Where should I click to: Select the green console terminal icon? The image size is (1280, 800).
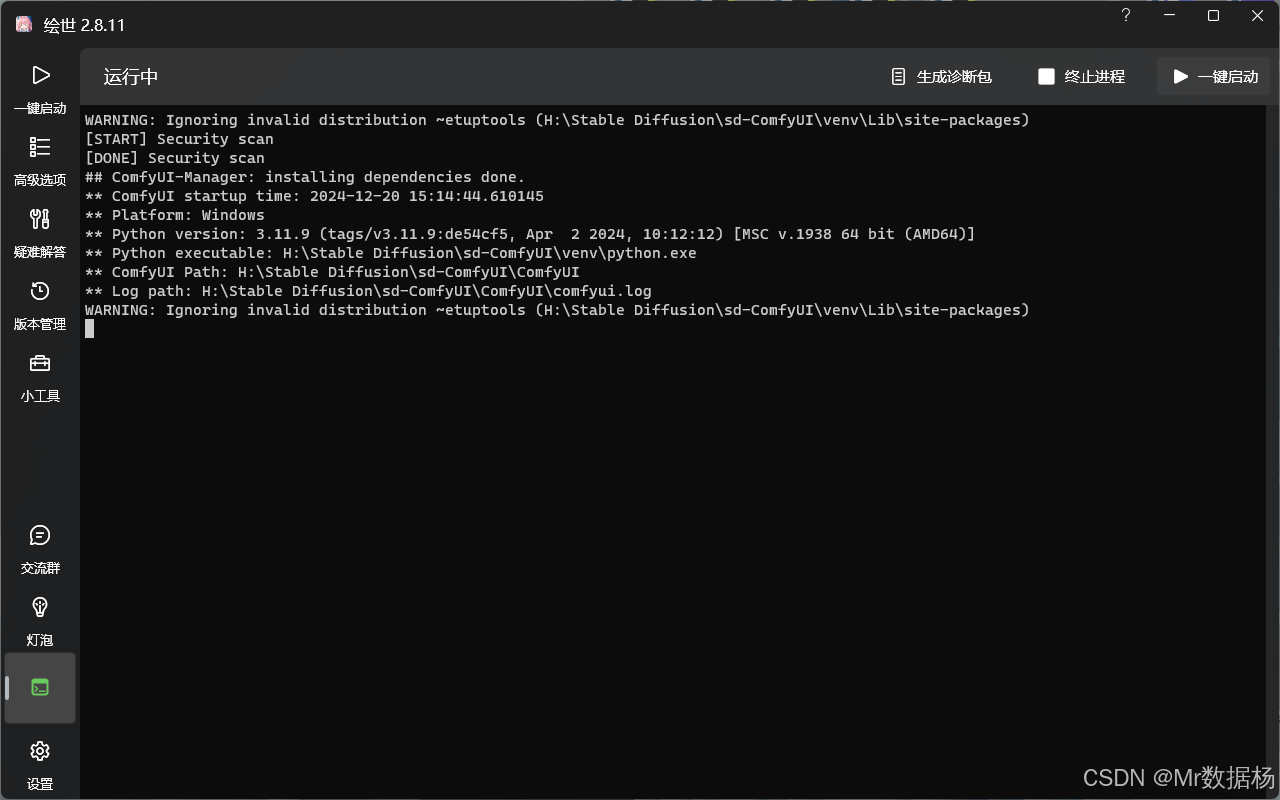coord(40,688)
